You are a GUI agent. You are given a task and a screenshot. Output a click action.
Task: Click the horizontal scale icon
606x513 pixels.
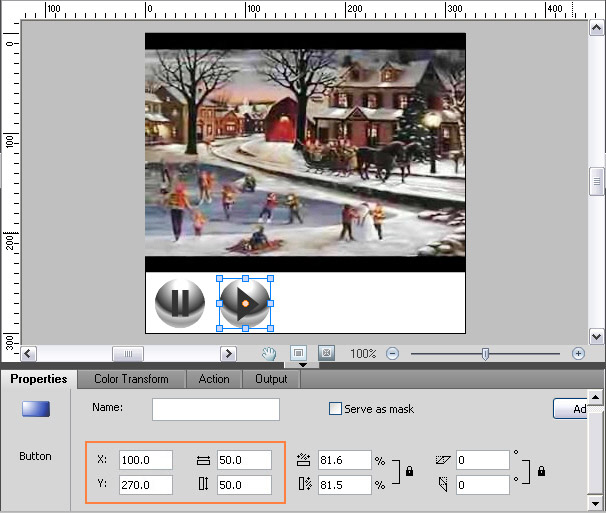(x=304, y=460)
